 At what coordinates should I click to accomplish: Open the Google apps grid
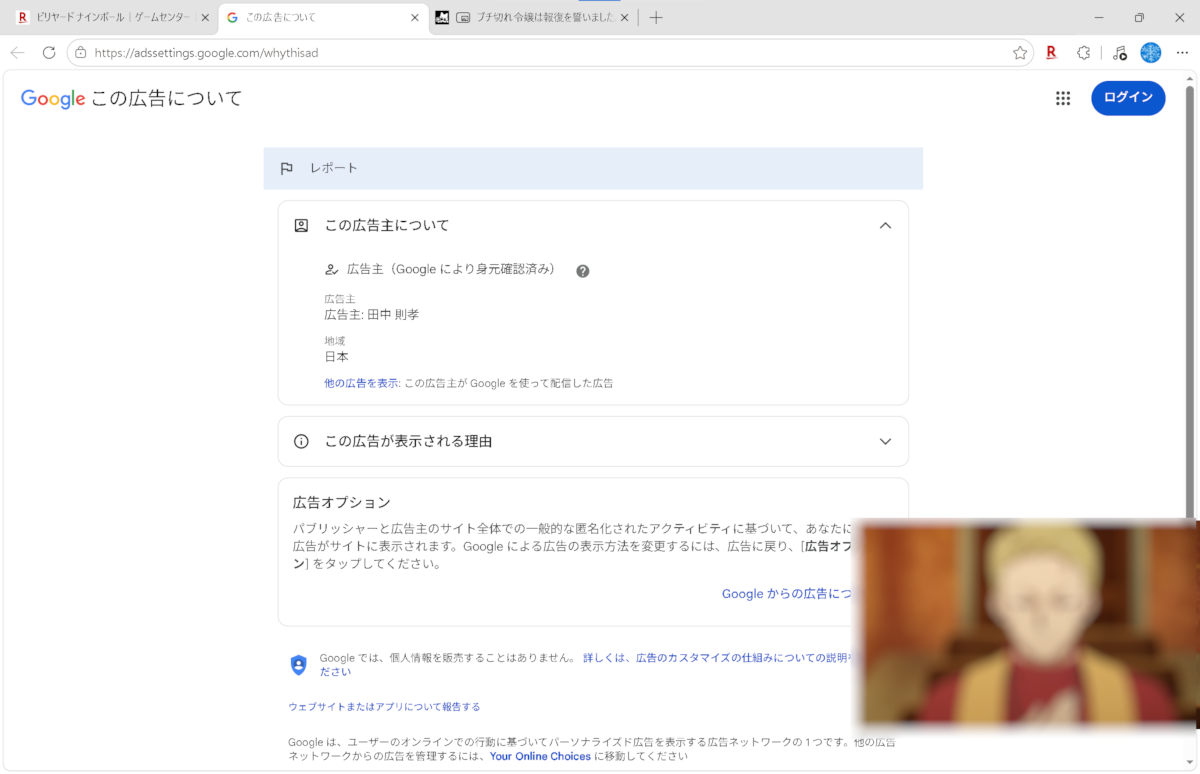[1063, 98]
